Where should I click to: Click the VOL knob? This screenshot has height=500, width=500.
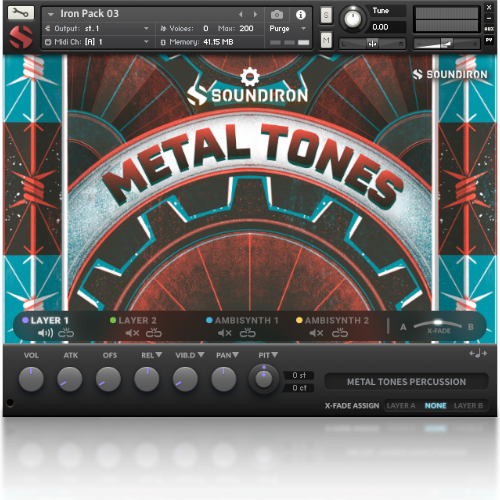pos(31,379)
